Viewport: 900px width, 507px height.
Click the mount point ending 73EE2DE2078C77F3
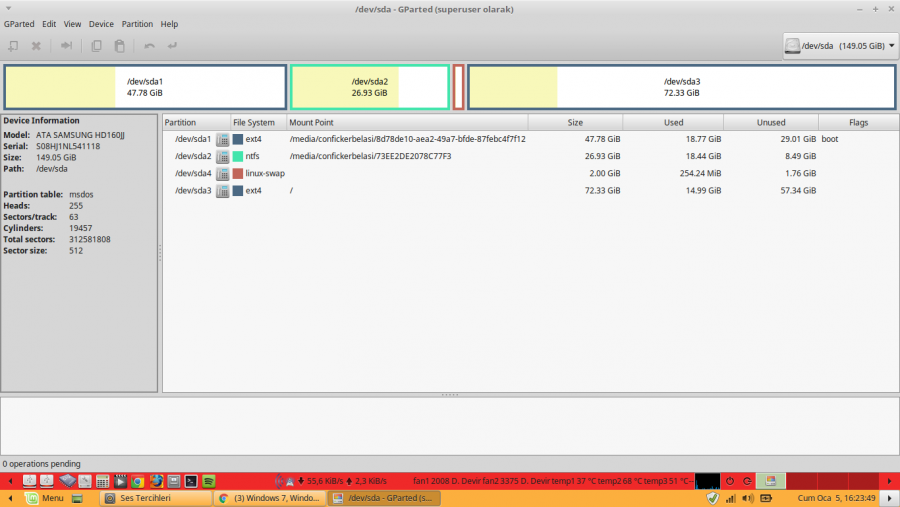(370, 156)
